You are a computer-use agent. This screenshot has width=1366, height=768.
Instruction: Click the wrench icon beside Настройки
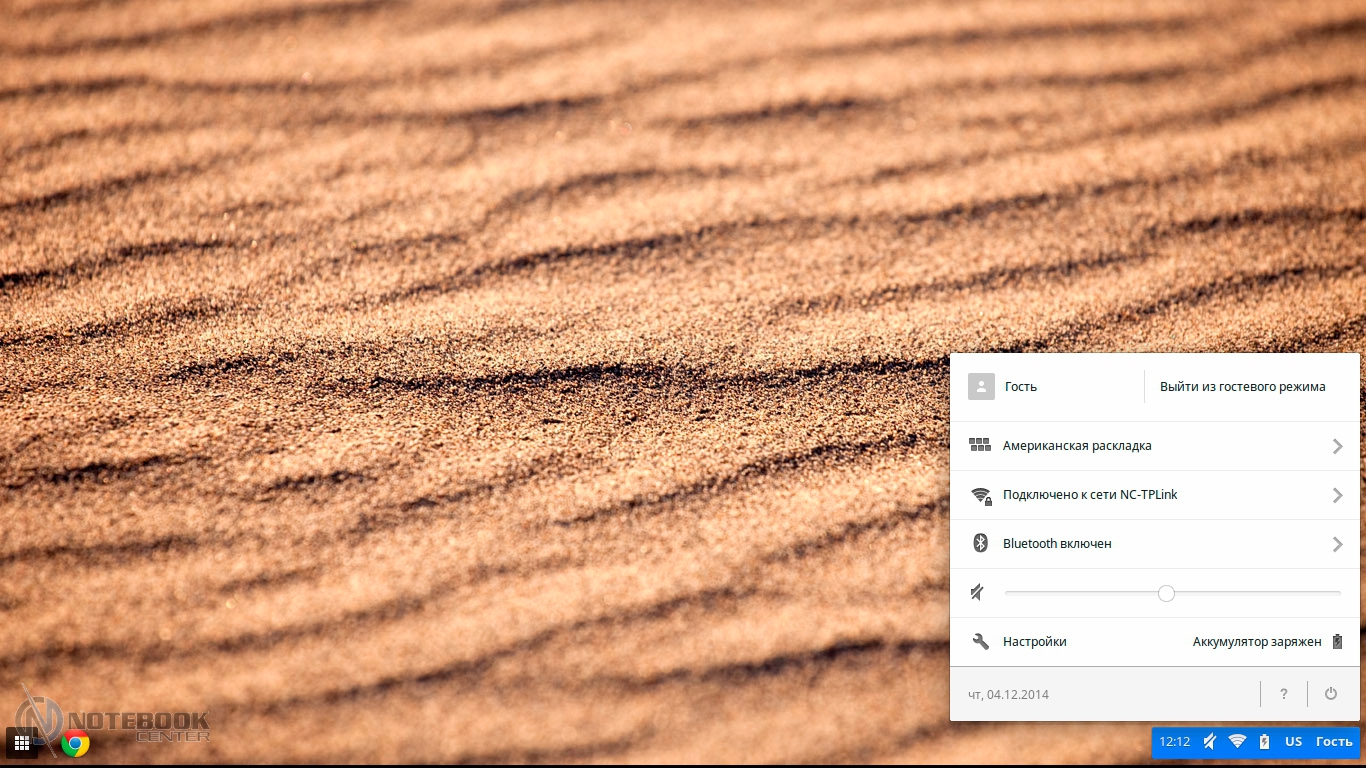(980, 642)
